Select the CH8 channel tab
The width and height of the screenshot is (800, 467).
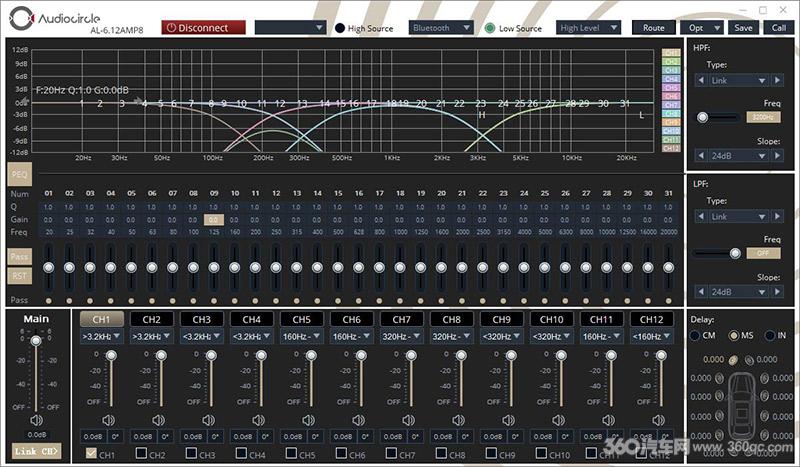point(452,319)
